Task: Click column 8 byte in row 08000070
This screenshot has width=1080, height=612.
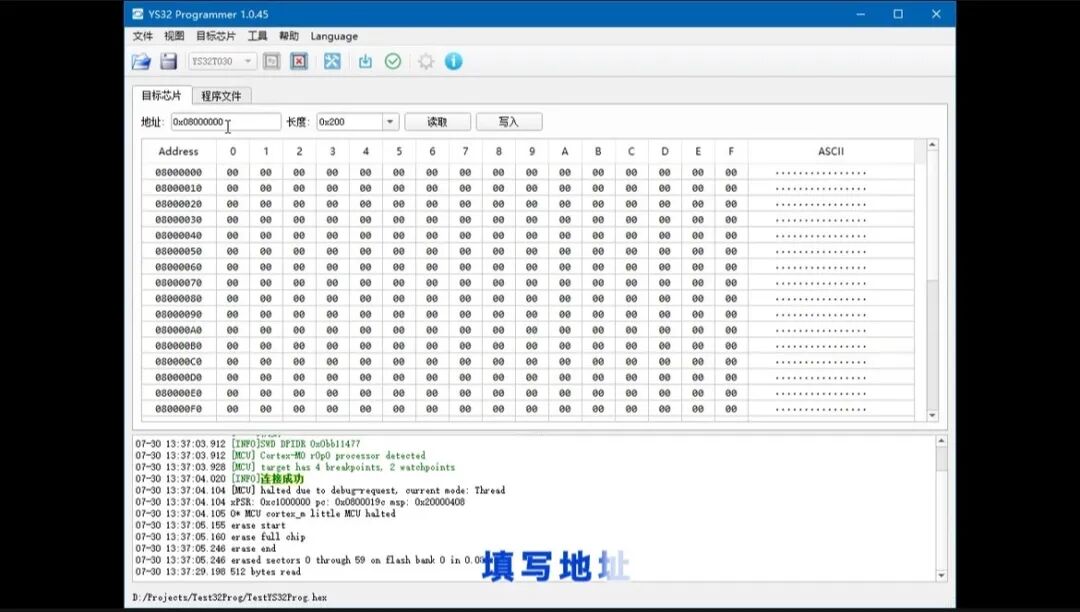Action: coord(499,283)
